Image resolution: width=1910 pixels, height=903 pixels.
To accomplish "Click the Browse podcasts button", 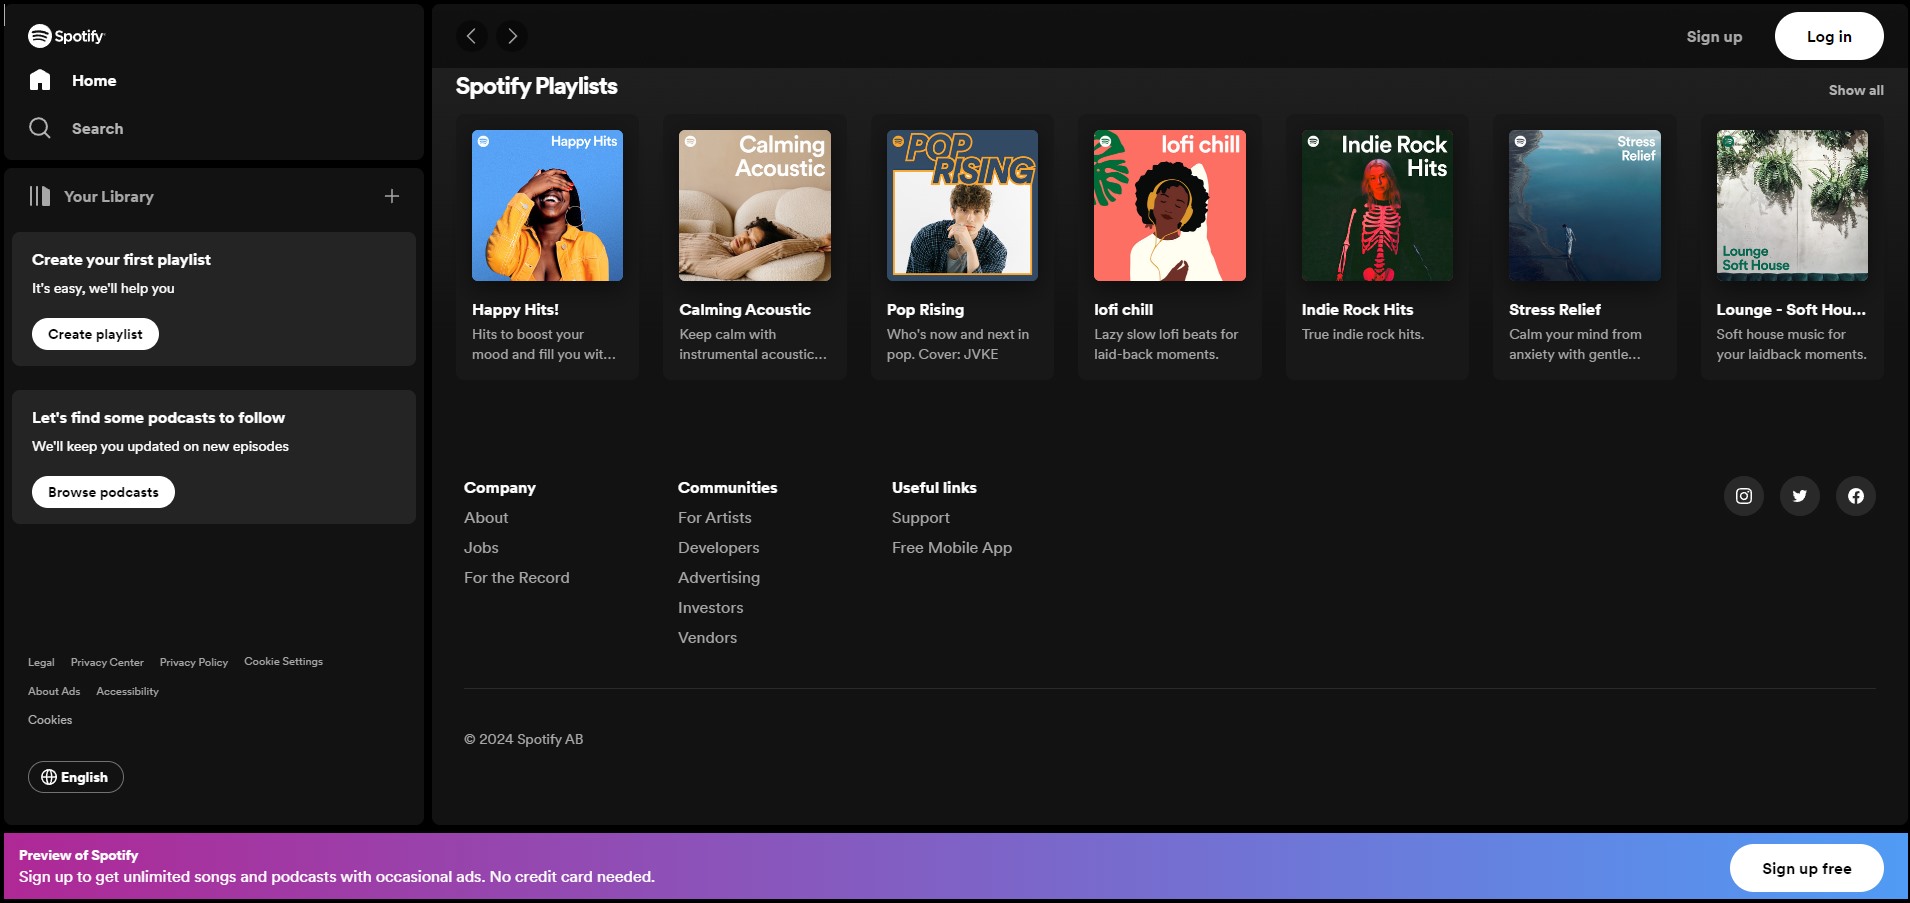I will coord(103,492).
